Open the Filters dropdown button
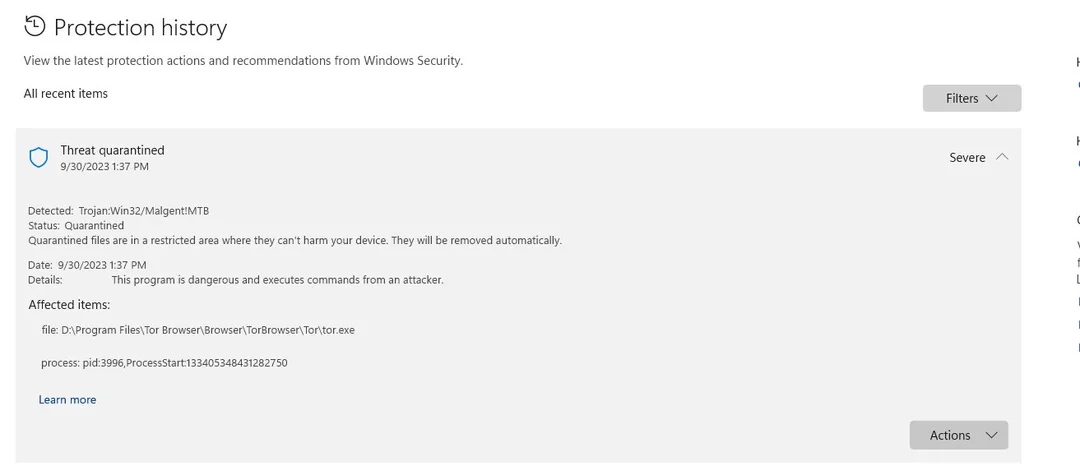 coord(972,98)
